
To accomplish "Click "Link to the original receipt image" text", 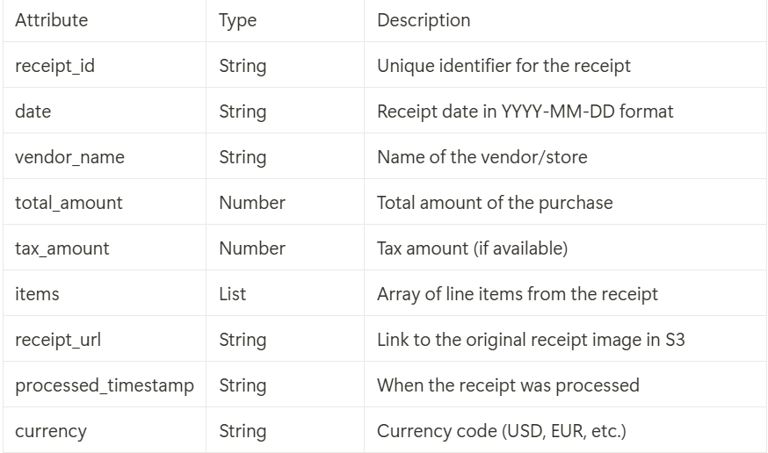I will [x=532, y=340].
